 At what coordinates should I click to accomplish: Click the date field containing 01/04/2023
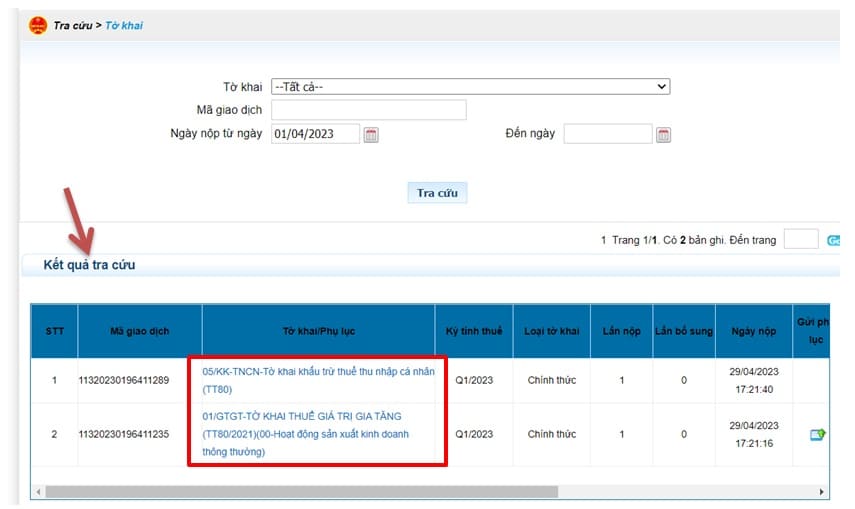point(315,134)
